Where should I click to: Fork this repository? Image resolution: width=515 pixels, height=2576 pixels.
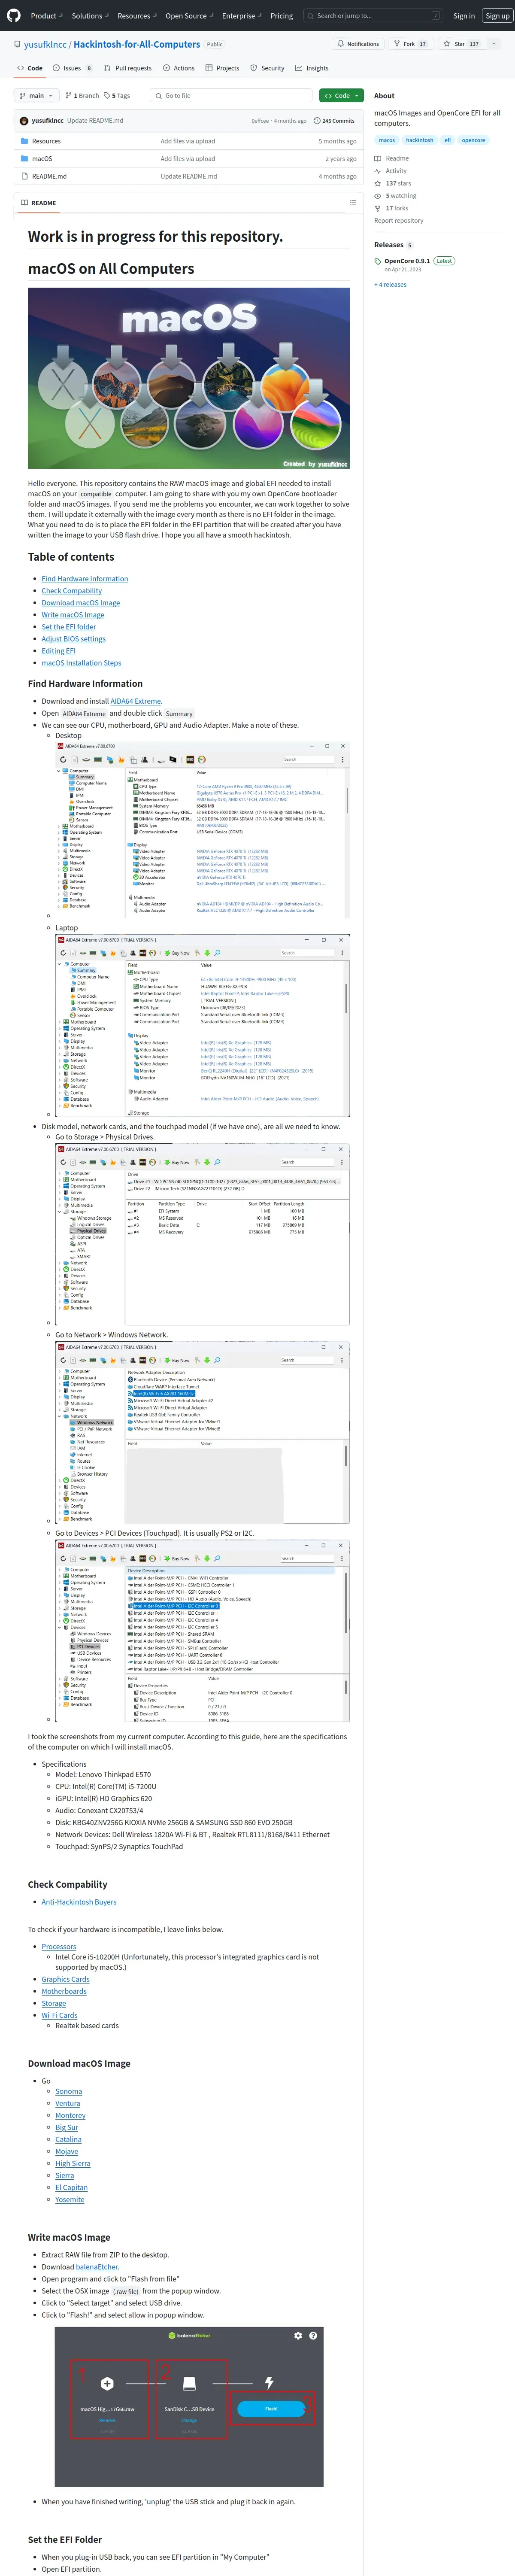[x=411, y=44]
